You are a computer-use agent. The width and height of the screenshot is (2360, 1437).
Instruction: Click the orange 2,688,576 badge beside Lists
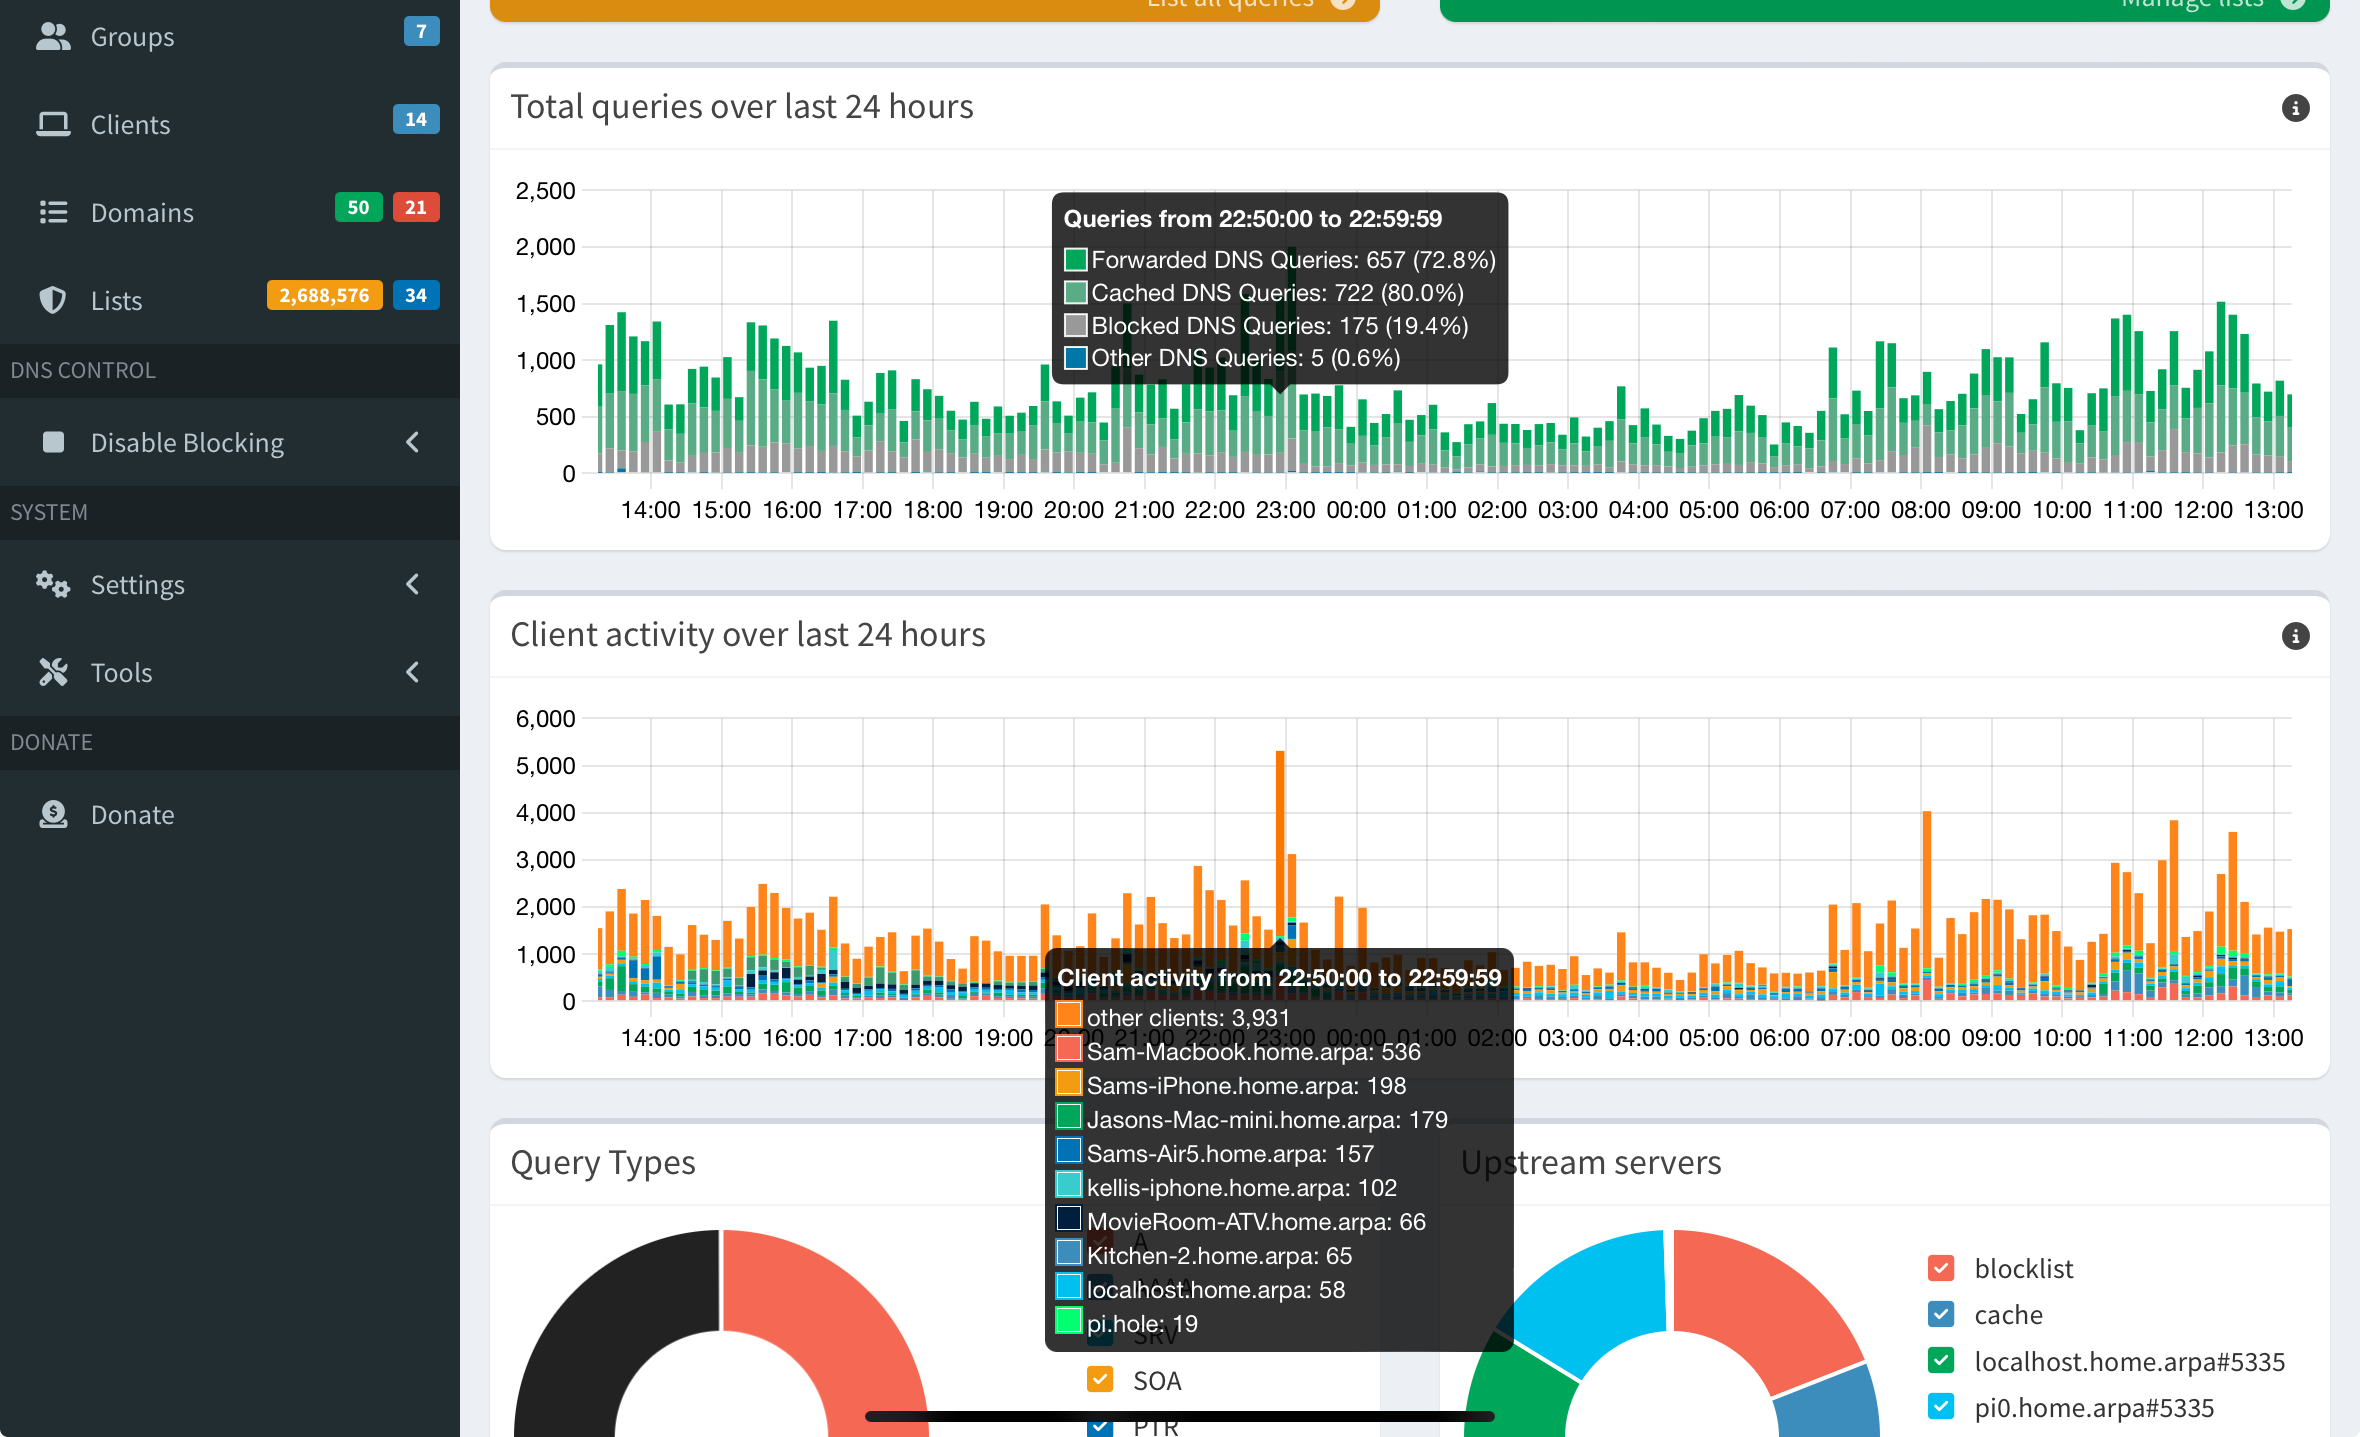pos(324,295)
